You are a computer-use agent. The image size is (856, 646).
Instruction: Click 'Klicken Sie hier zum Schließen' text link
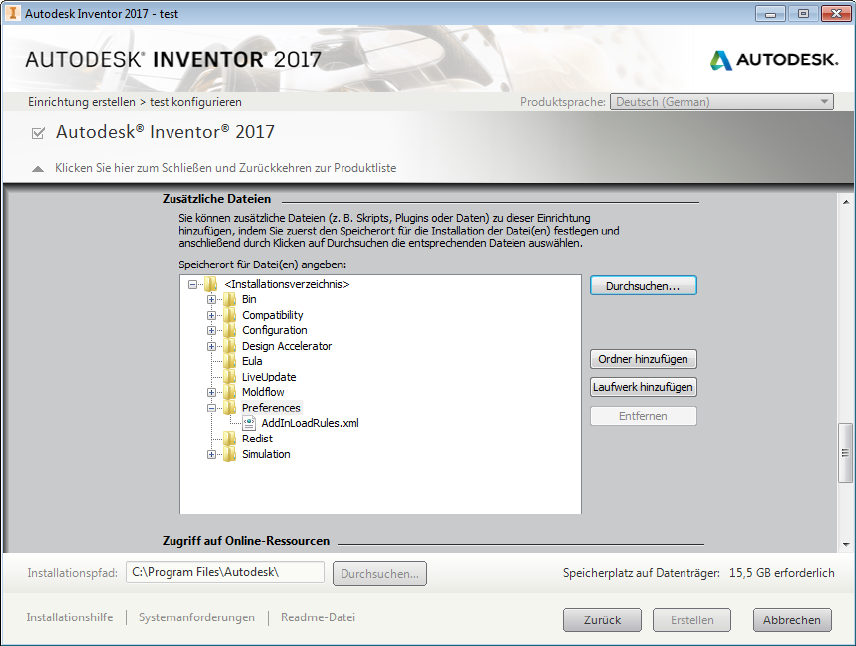225,168
